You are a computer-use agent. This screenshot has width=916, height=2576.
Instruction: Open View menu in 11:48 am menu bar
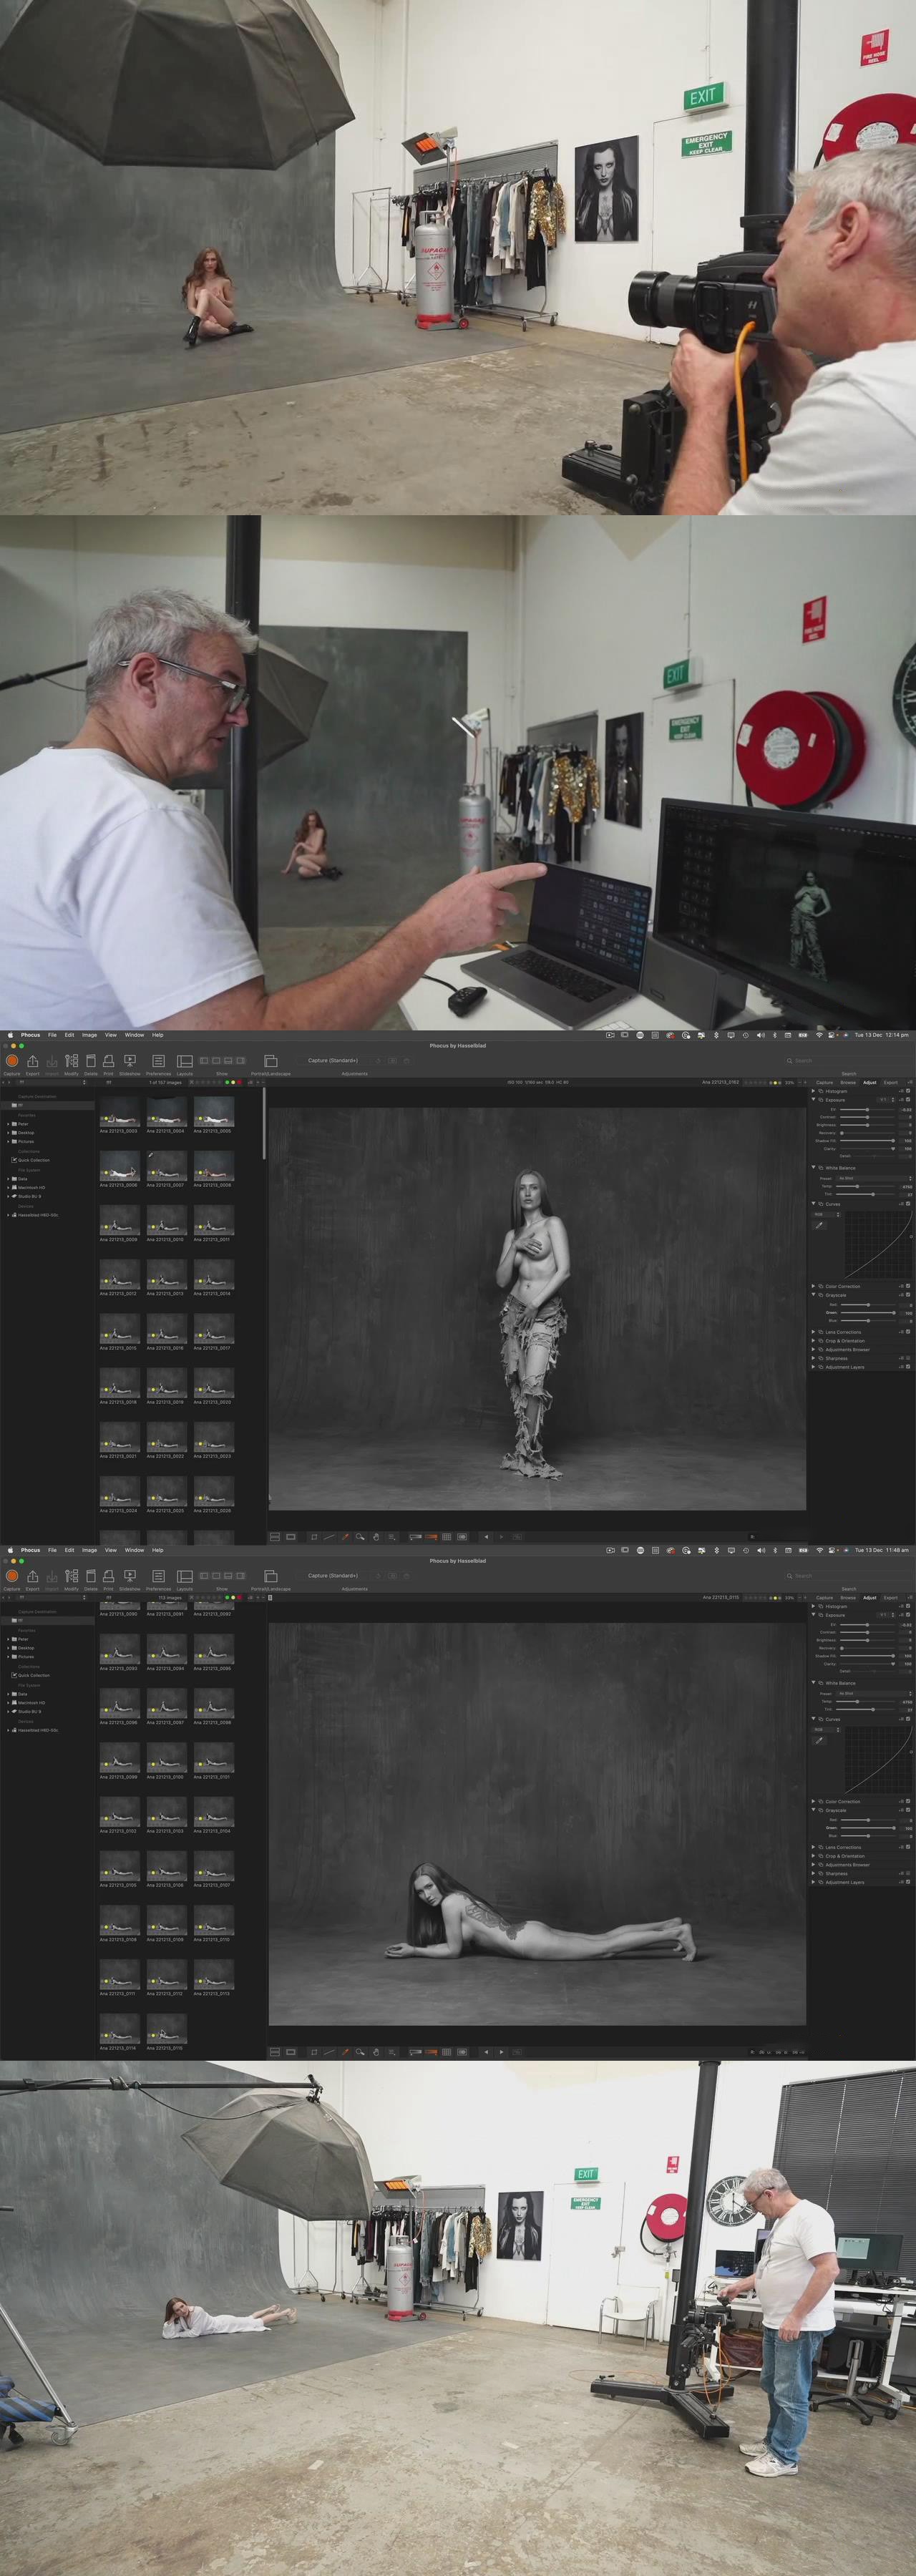point(111,1550)
